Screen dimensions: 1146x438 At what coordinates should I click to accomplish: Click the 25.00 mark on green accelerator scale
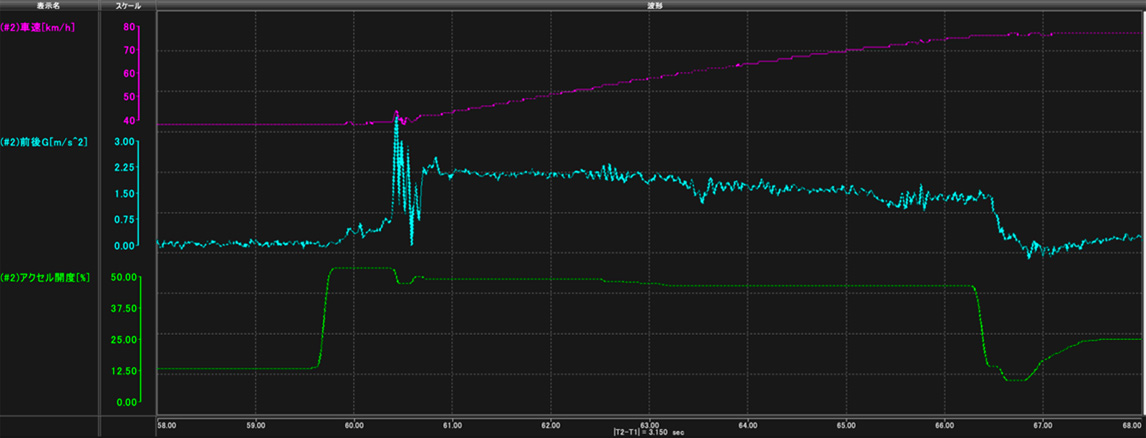tap(124, 340)
